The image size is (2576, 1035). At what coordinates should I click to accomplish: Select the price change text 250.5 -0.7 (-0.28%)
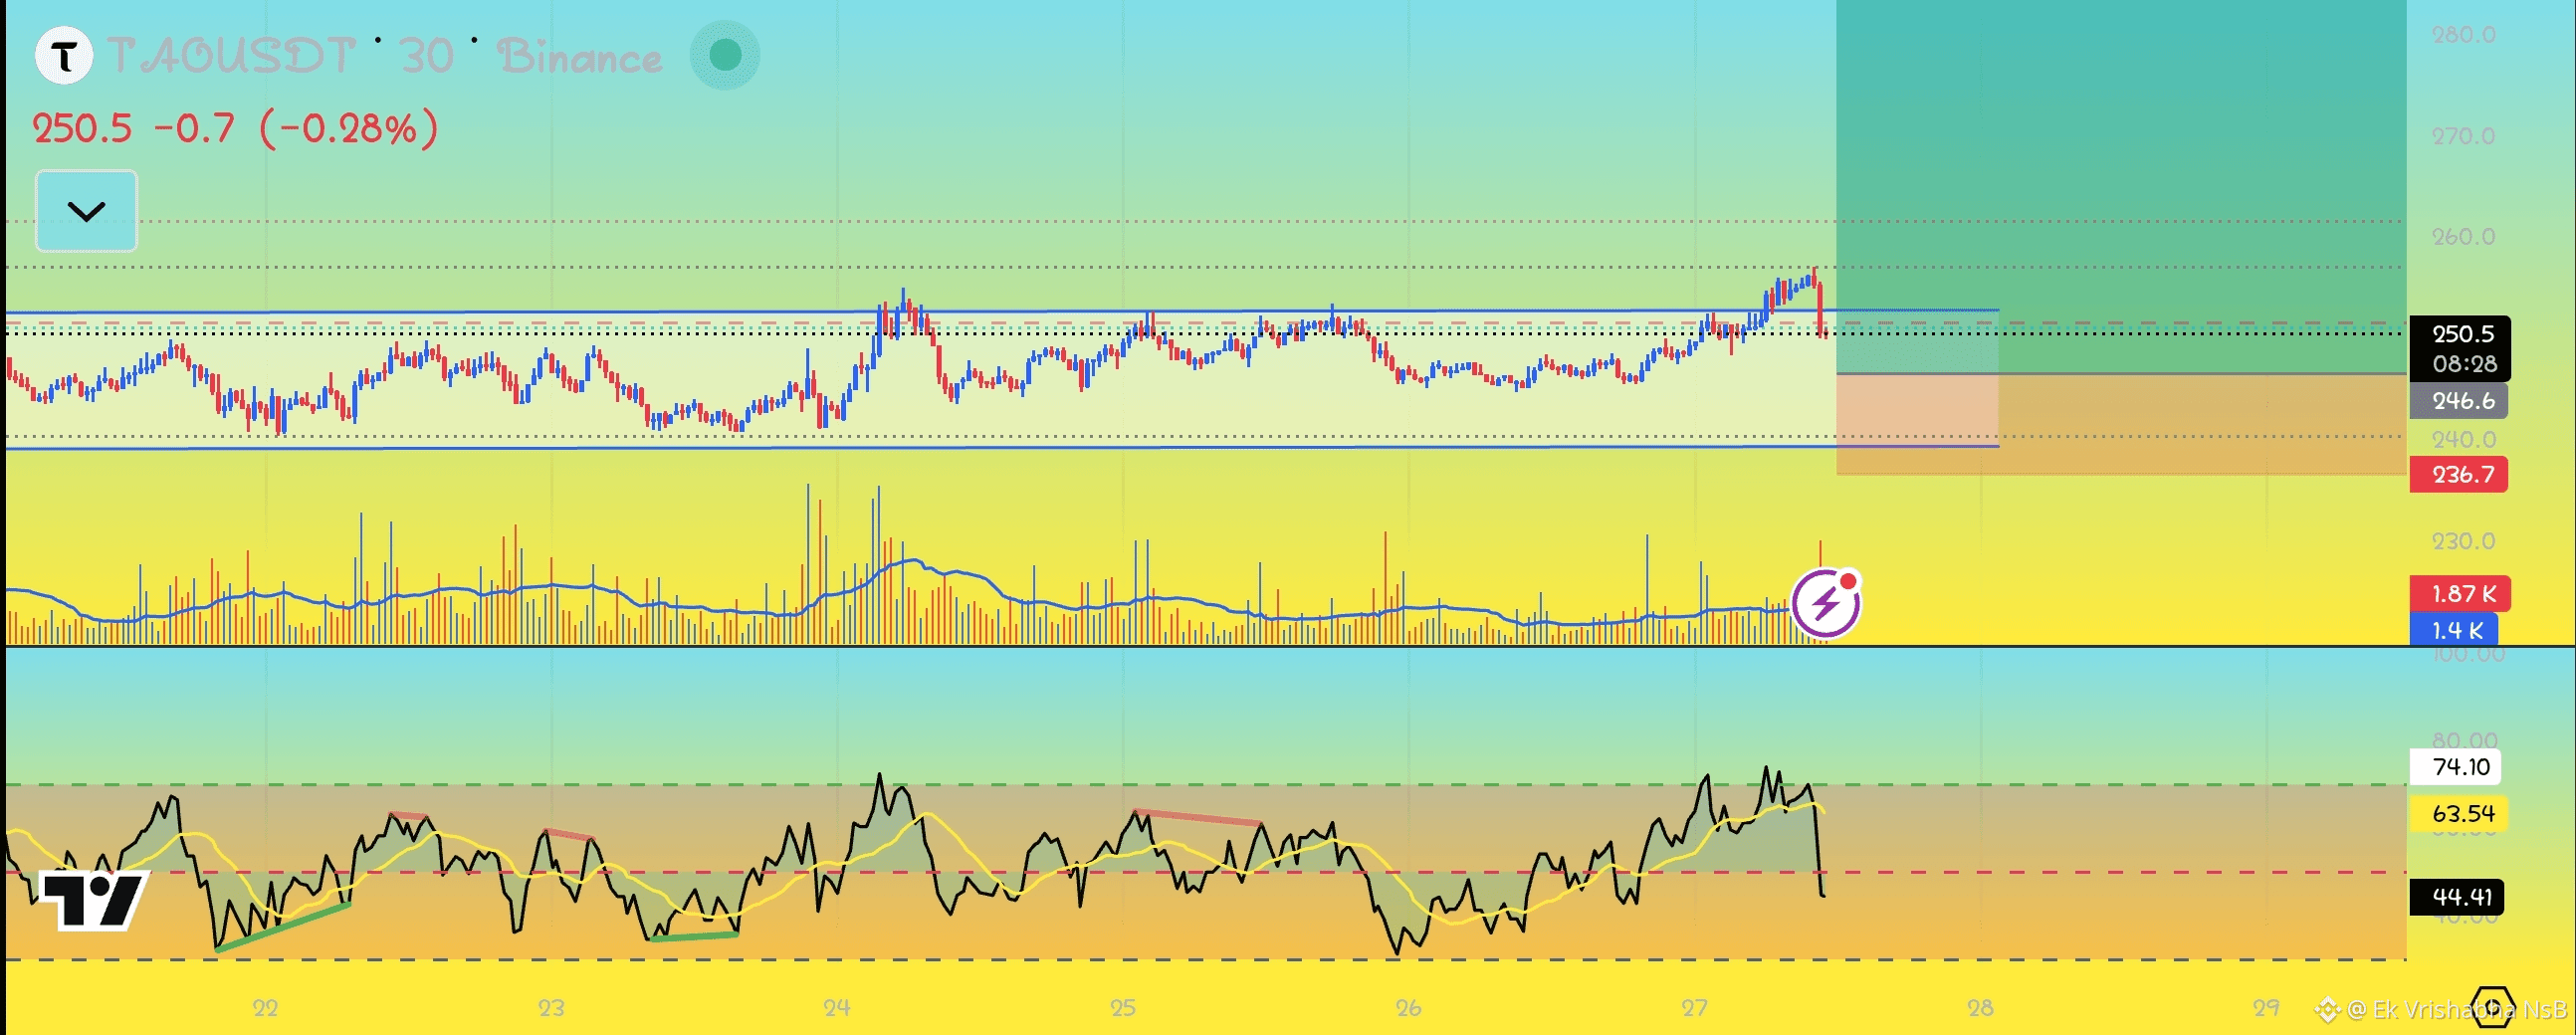[236, 128]
